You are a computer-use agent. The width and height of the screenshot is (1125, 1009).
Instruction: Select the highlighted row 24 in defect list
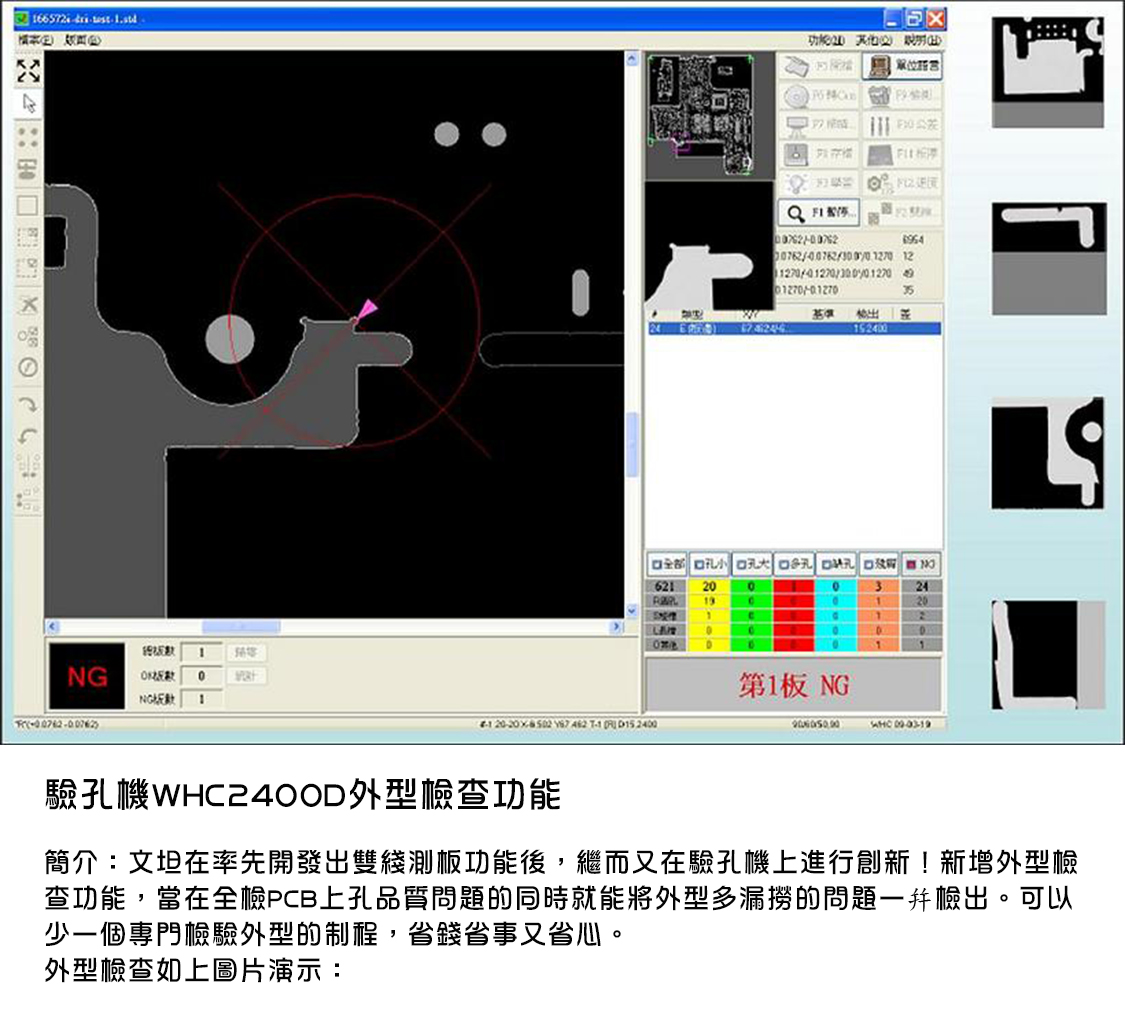pyautogui.click(x=794, y=328)
